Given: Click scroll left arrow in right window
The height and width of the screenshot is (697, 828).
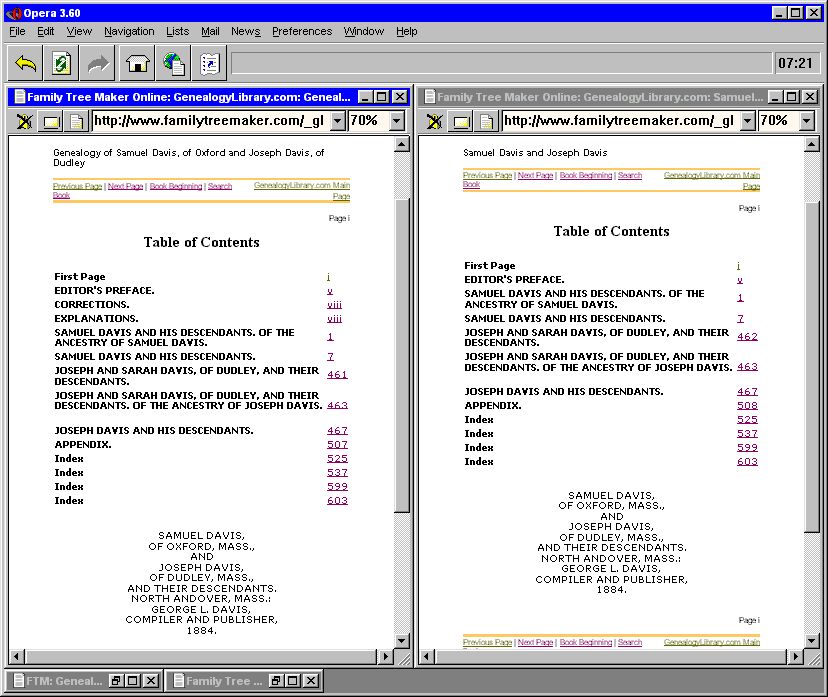Looking at the screenshot, I should click(x=427, y=656).
